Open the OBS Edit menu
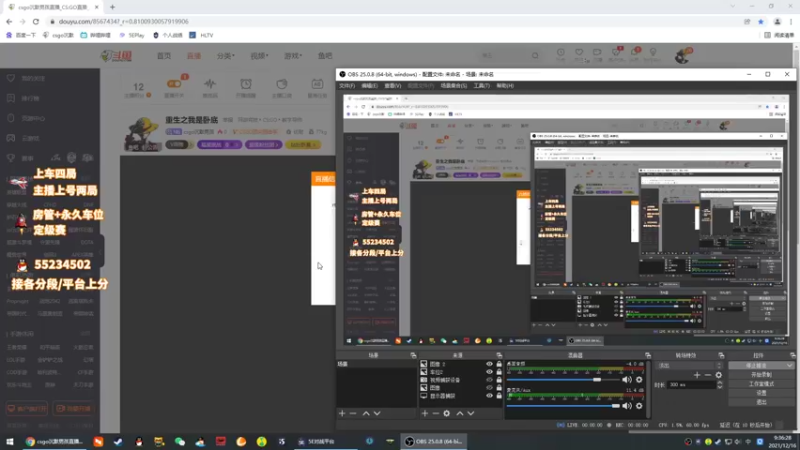This screenshot has height=450, width=800. coord(369,86)
